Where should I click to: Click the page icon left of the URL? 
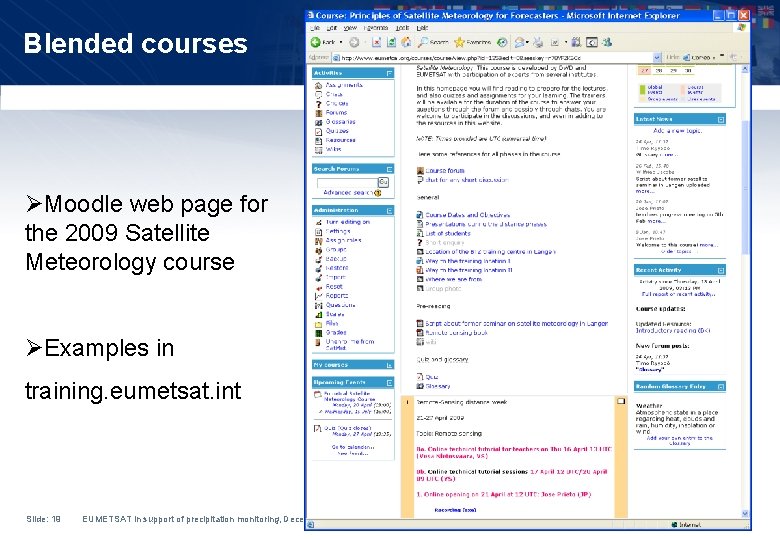pyautogui.click(x=336, y=58)
